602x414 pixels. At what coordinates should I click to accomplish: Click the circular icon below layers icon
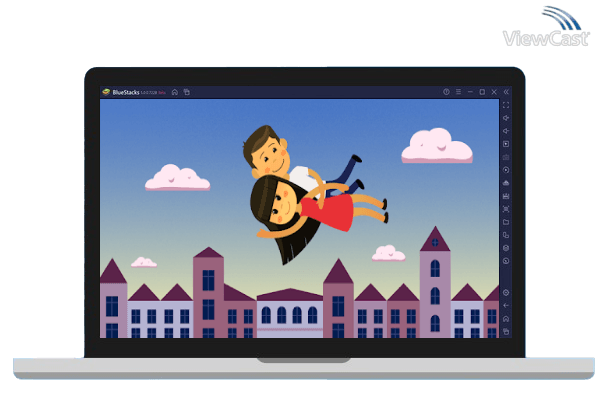pos(506,261)
